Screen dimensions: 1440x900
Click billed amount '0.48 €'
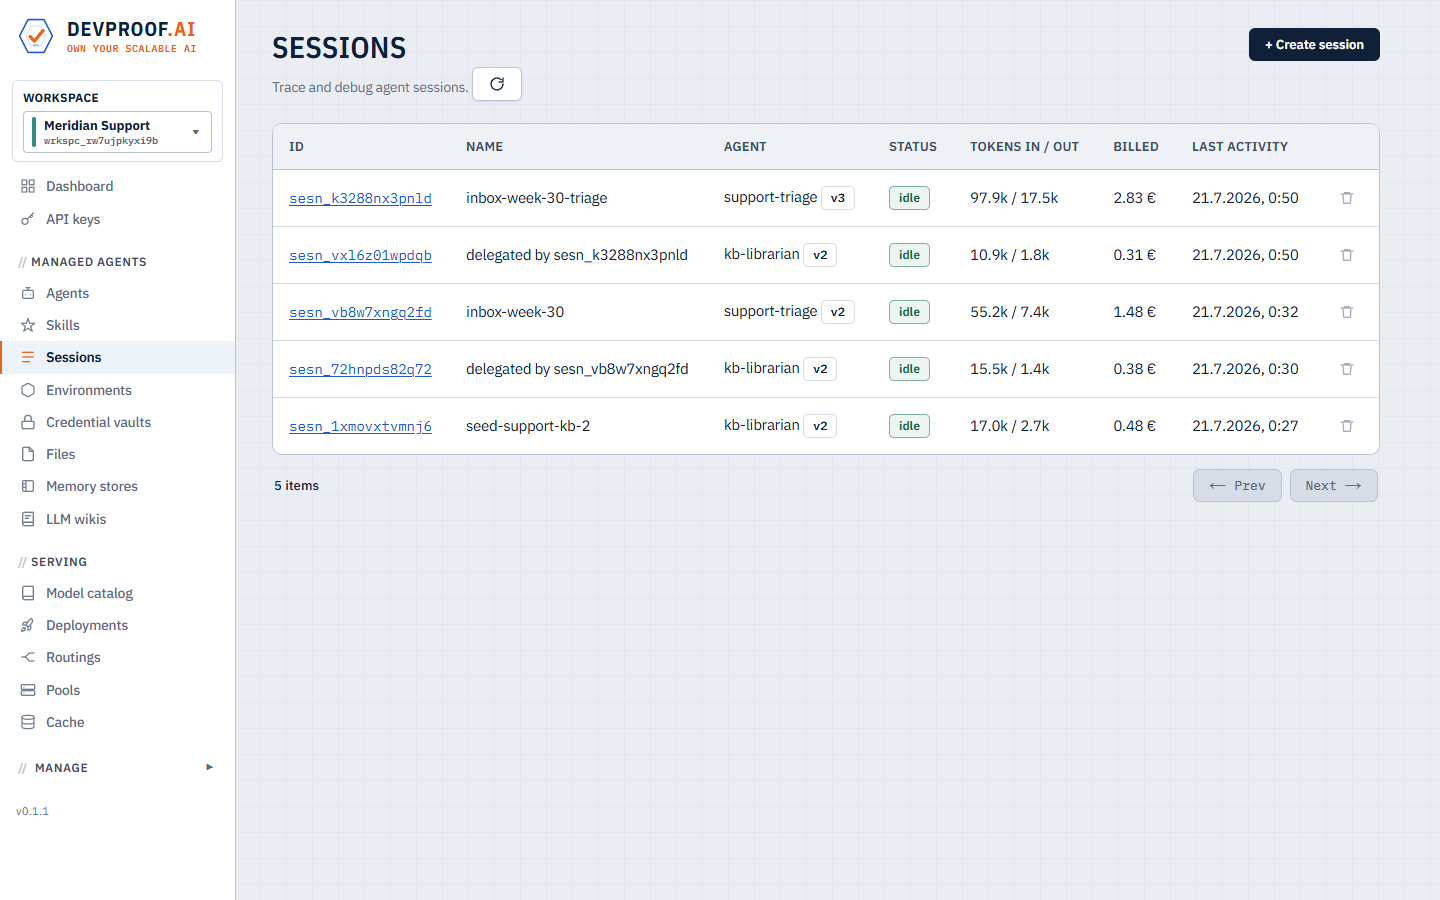(1134, 426)
